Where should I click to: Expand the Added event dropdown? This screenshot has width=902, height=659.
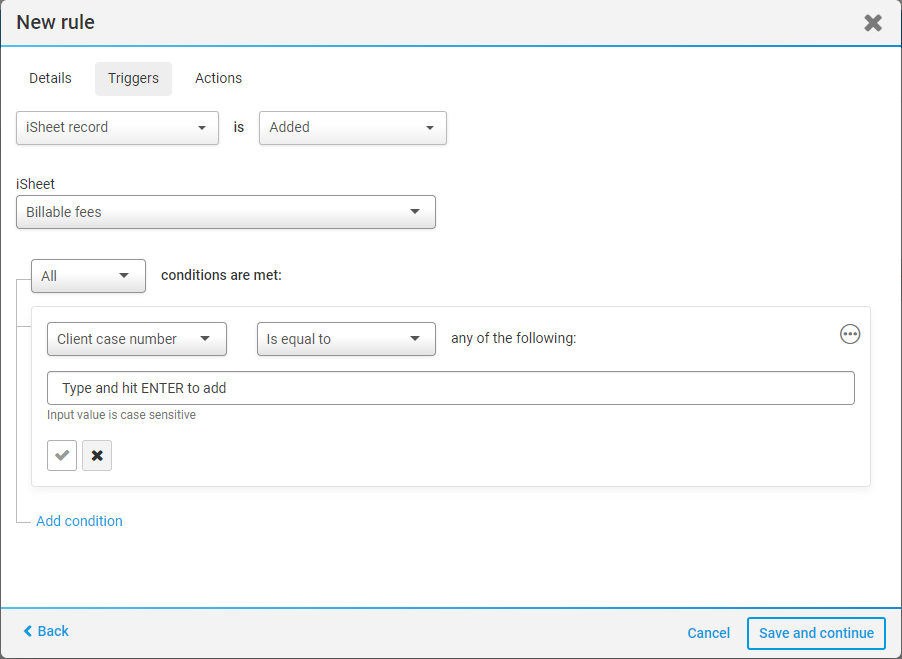(x=352, y=128)
